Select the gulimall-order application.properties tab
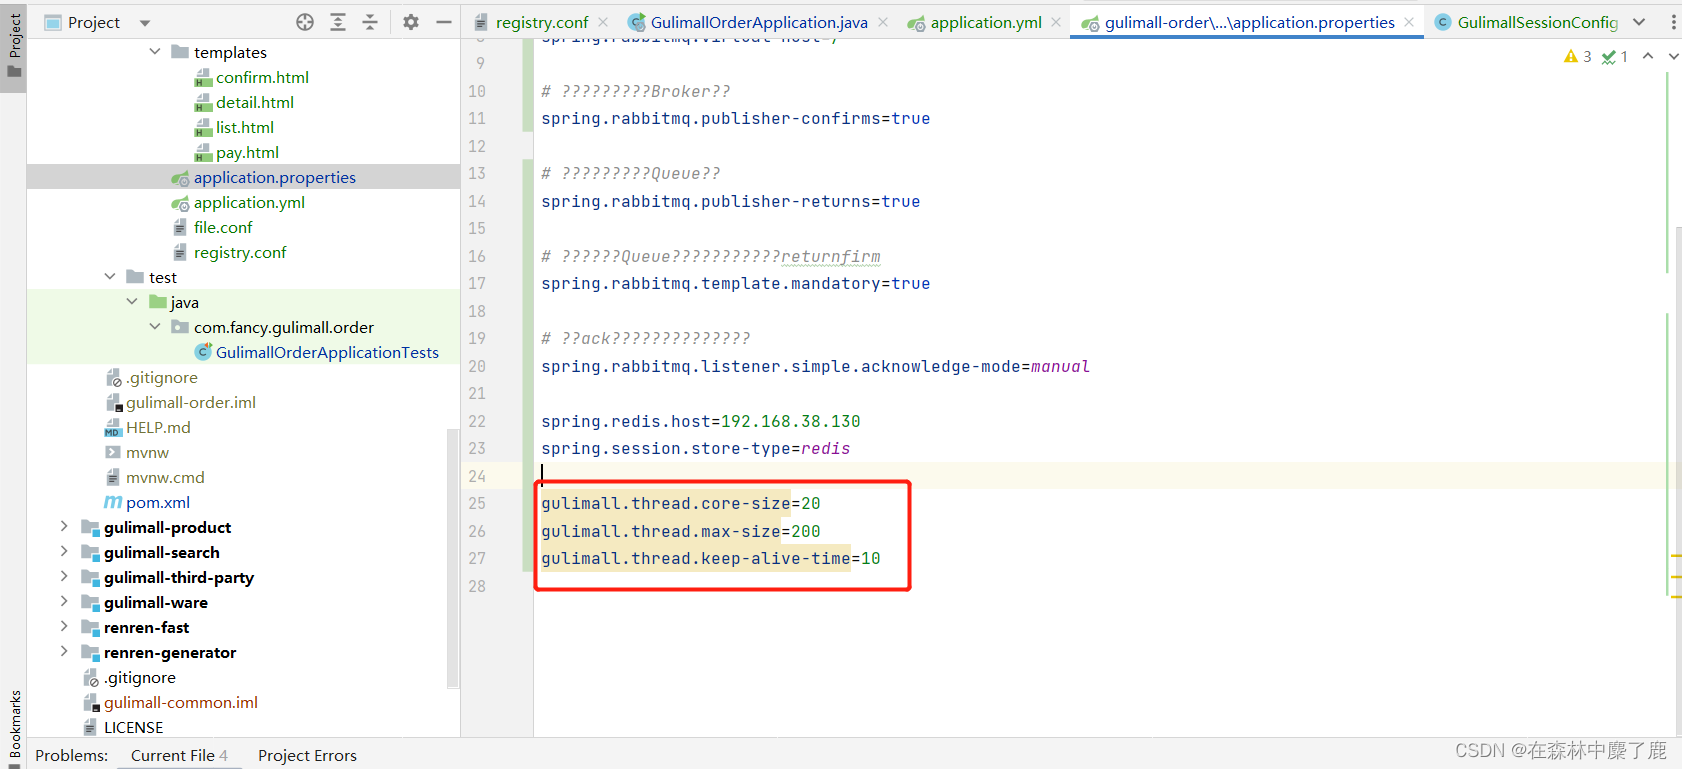Screen dimensions: 1682x769 tap(1249, 22)
